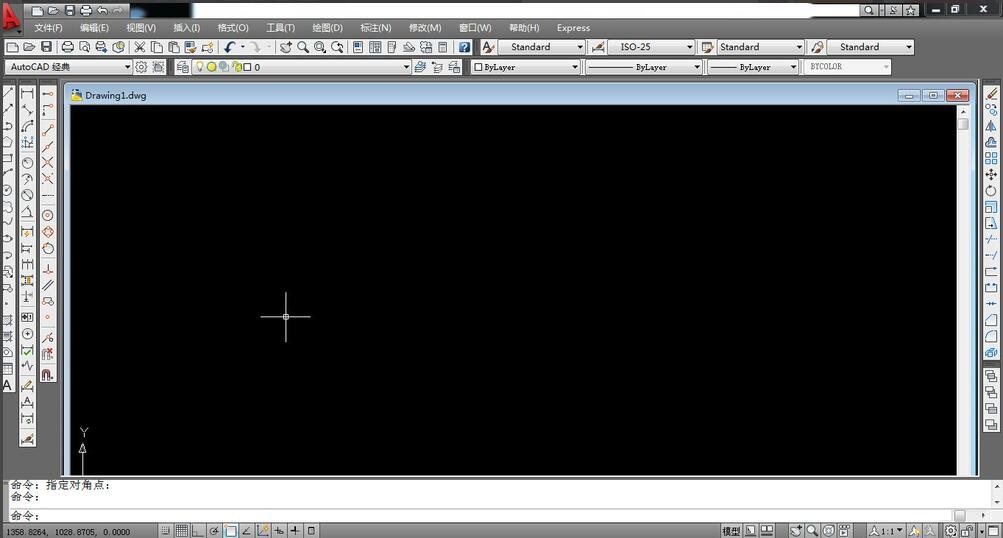1003x538 pixels.
Task: Expand the Standard table style dropdown
Action: tap(799, 47)
